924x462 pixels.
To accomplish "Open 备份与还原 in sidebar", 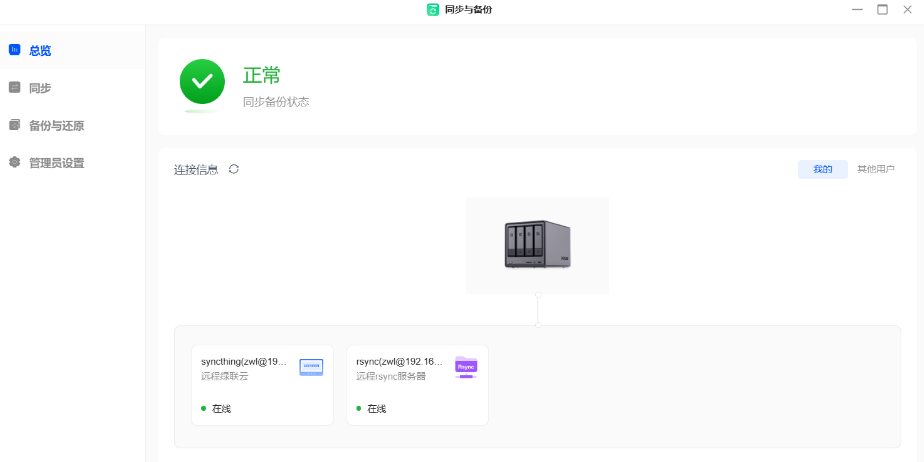I will click(x=56, y=126).
